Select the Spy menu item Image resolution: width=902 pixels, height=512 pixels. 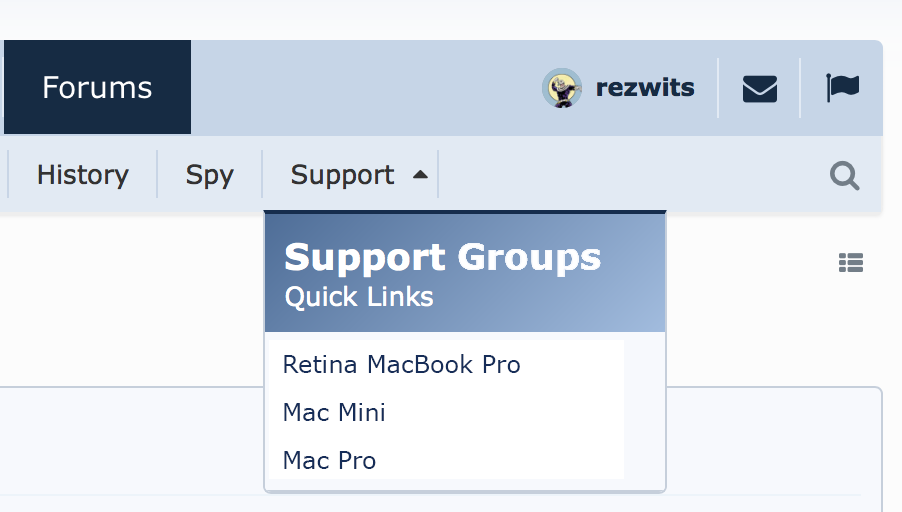(209, 175)
